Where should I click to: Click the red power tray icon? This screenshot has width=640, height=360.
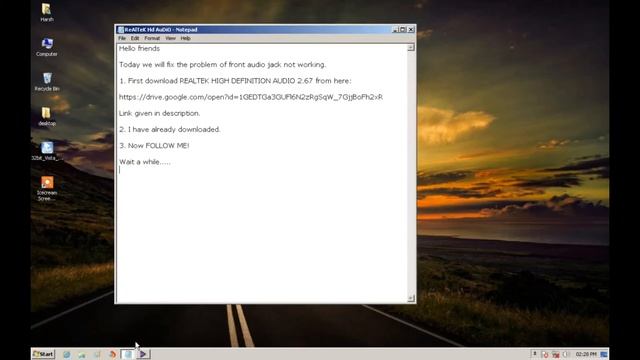[x=546, y=355]
